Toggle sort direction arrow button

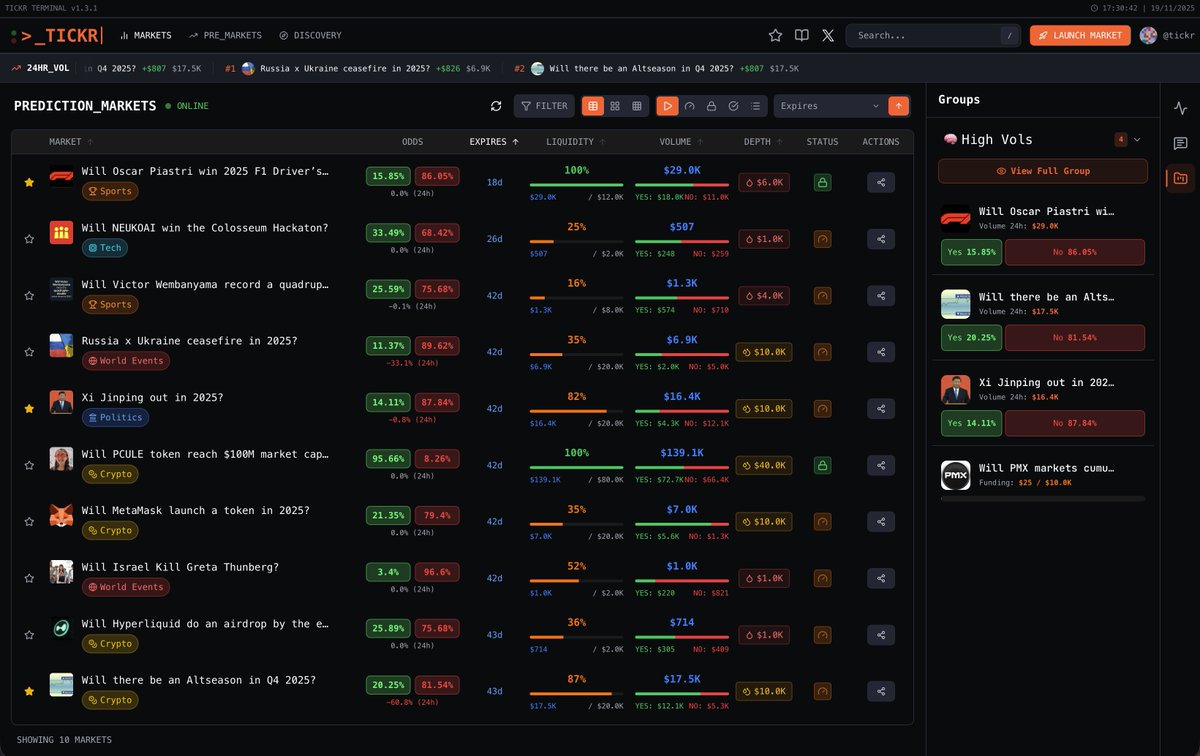[x=899, y=106]
